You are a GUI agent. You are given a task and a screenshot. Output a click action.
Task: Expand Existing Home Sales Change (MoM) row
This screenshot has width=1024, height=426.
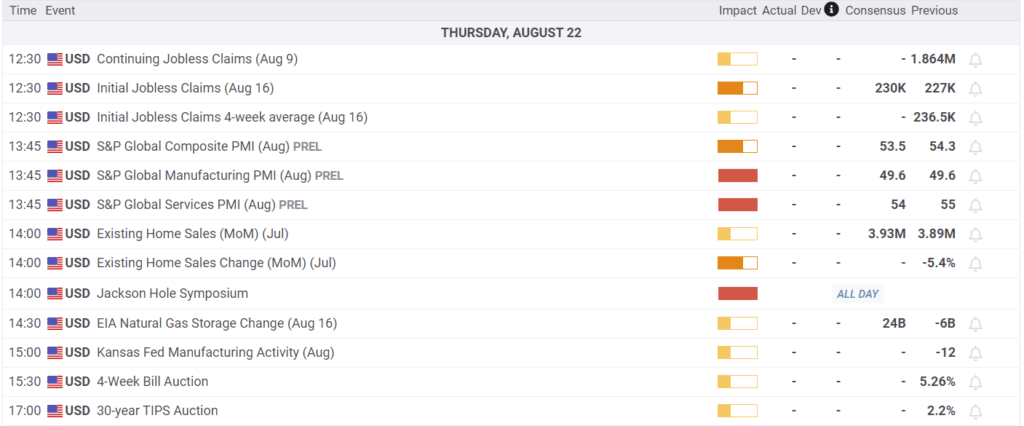pyautogui.click(x=216, y=263)
